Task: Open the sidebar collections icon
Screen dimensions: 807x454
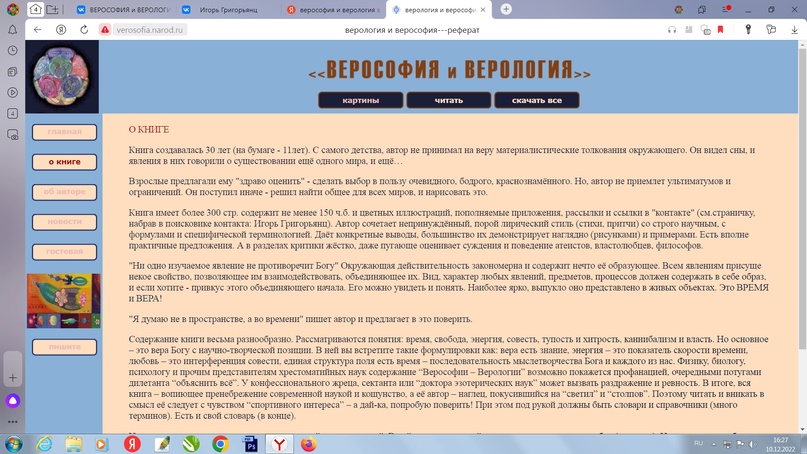Action: click(12, 72)
